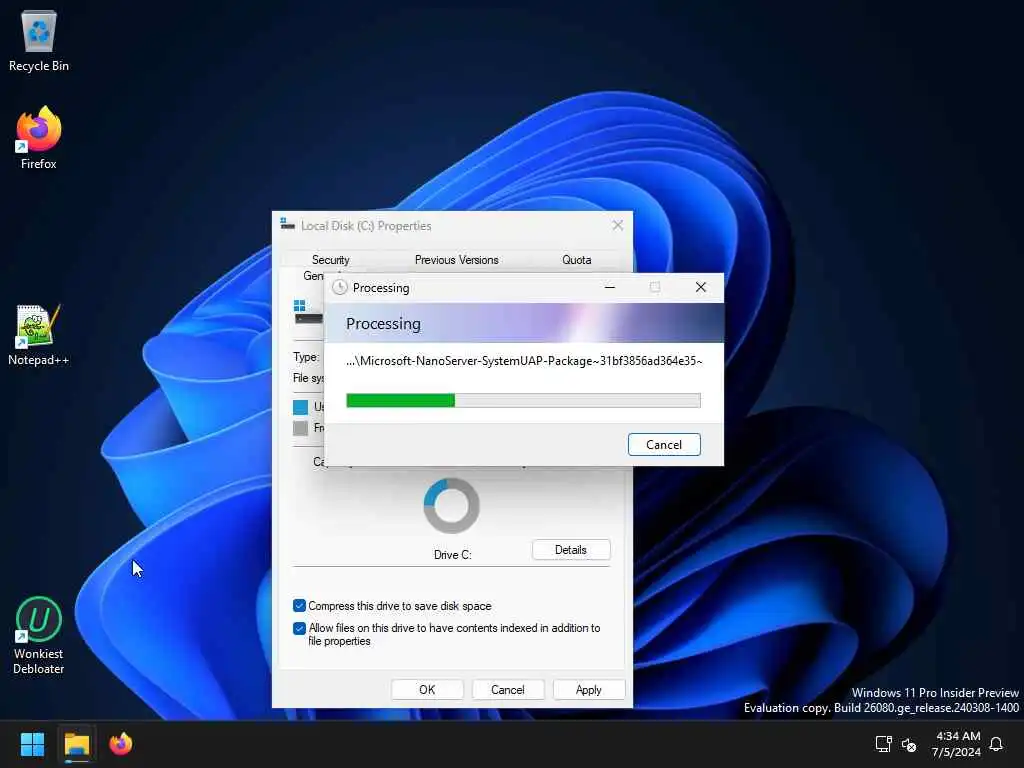Viewport: 1024px width, 768px height.
Task: Click OK in Local Disk Properties
Action: [x=427, y=690]
